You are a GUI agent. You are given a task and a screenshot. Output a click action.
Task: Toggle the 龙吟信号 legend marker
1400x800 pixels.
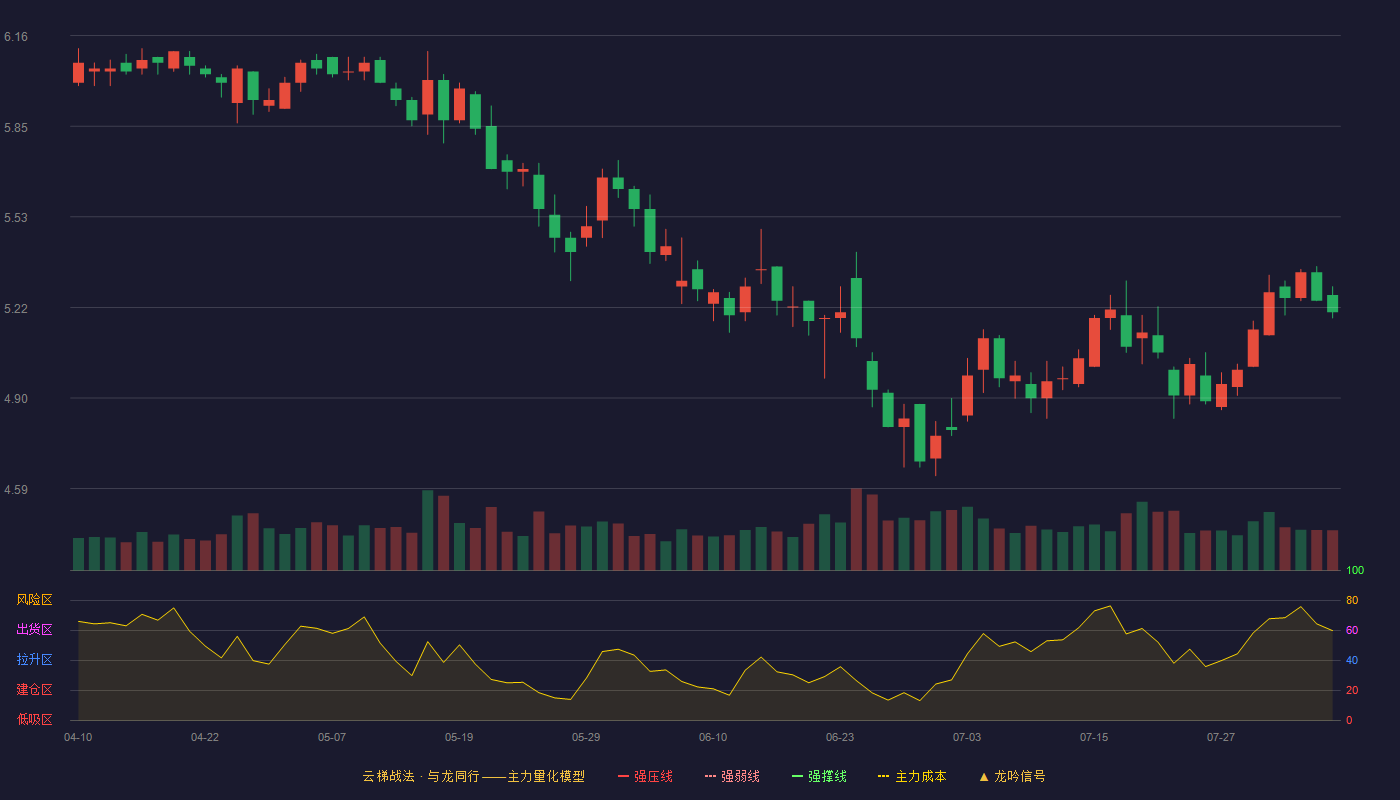point(1012,776)
